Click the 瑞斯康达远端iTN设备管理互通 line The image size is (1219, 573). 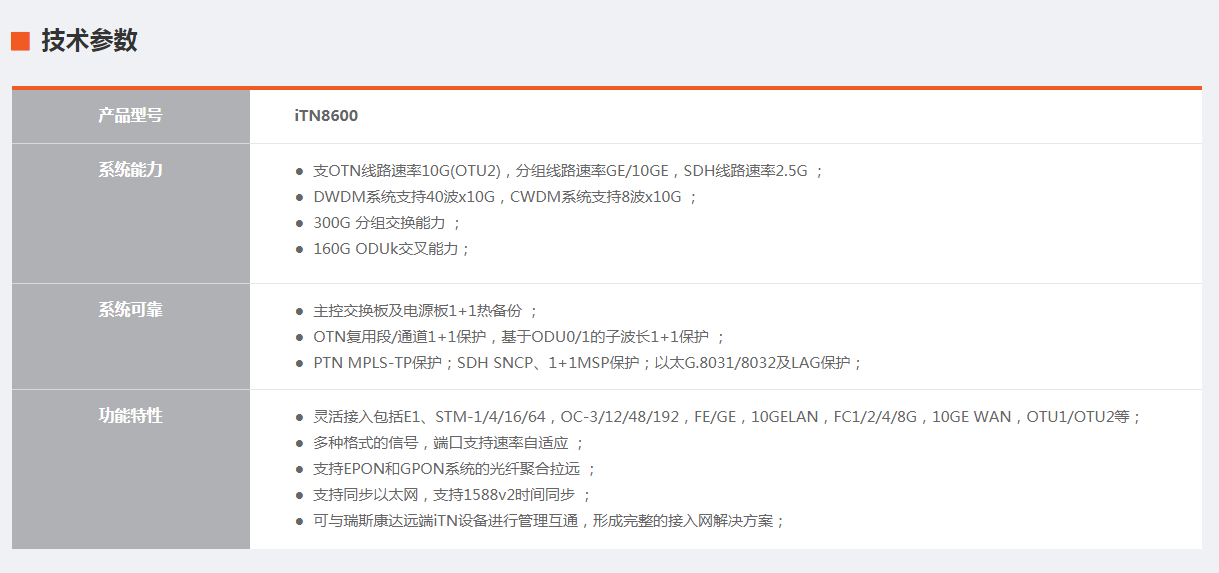coord(549,521)
